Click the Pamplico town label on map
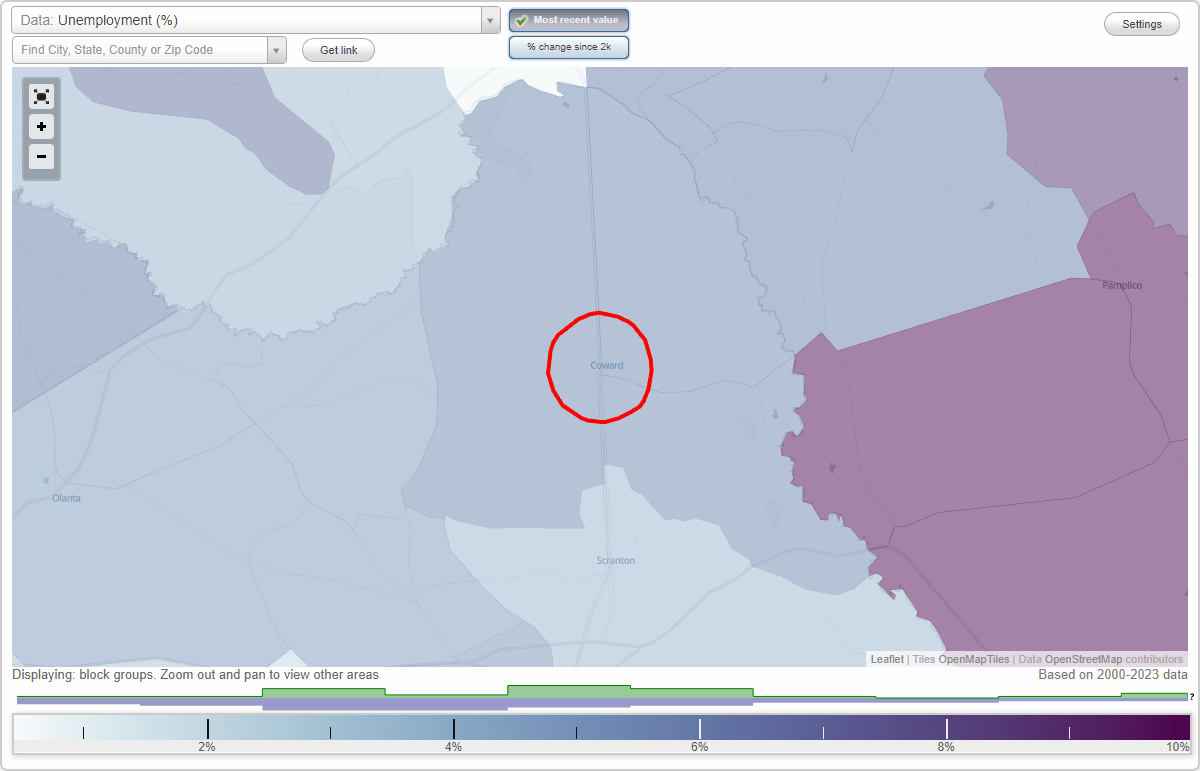 point(1122,286)
